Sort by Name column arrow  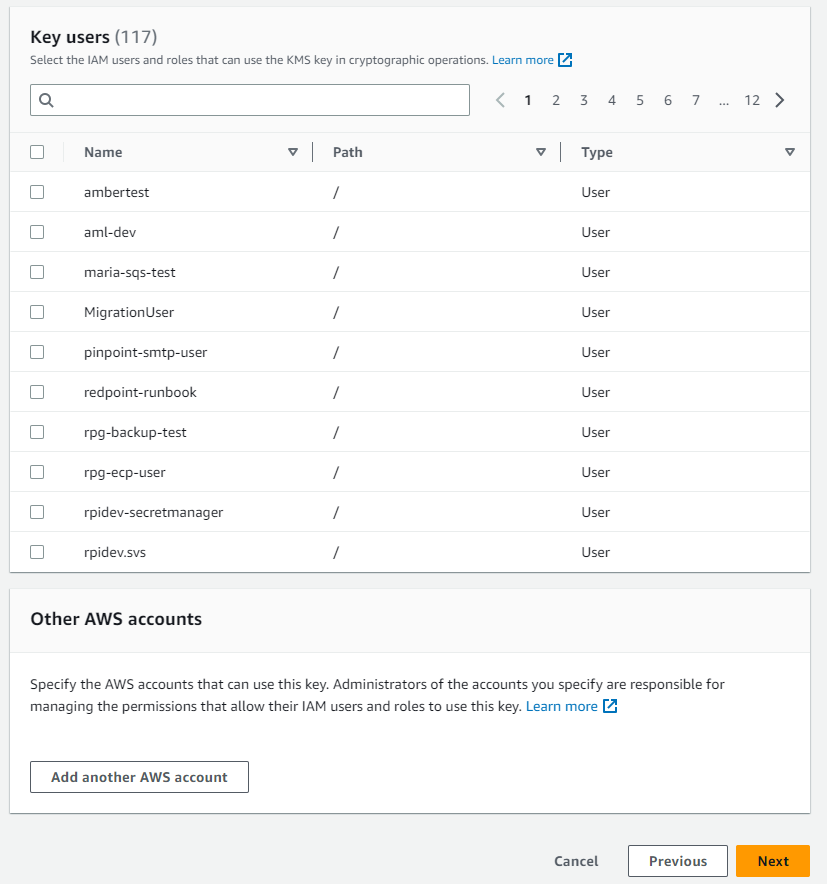click(293, 152)
